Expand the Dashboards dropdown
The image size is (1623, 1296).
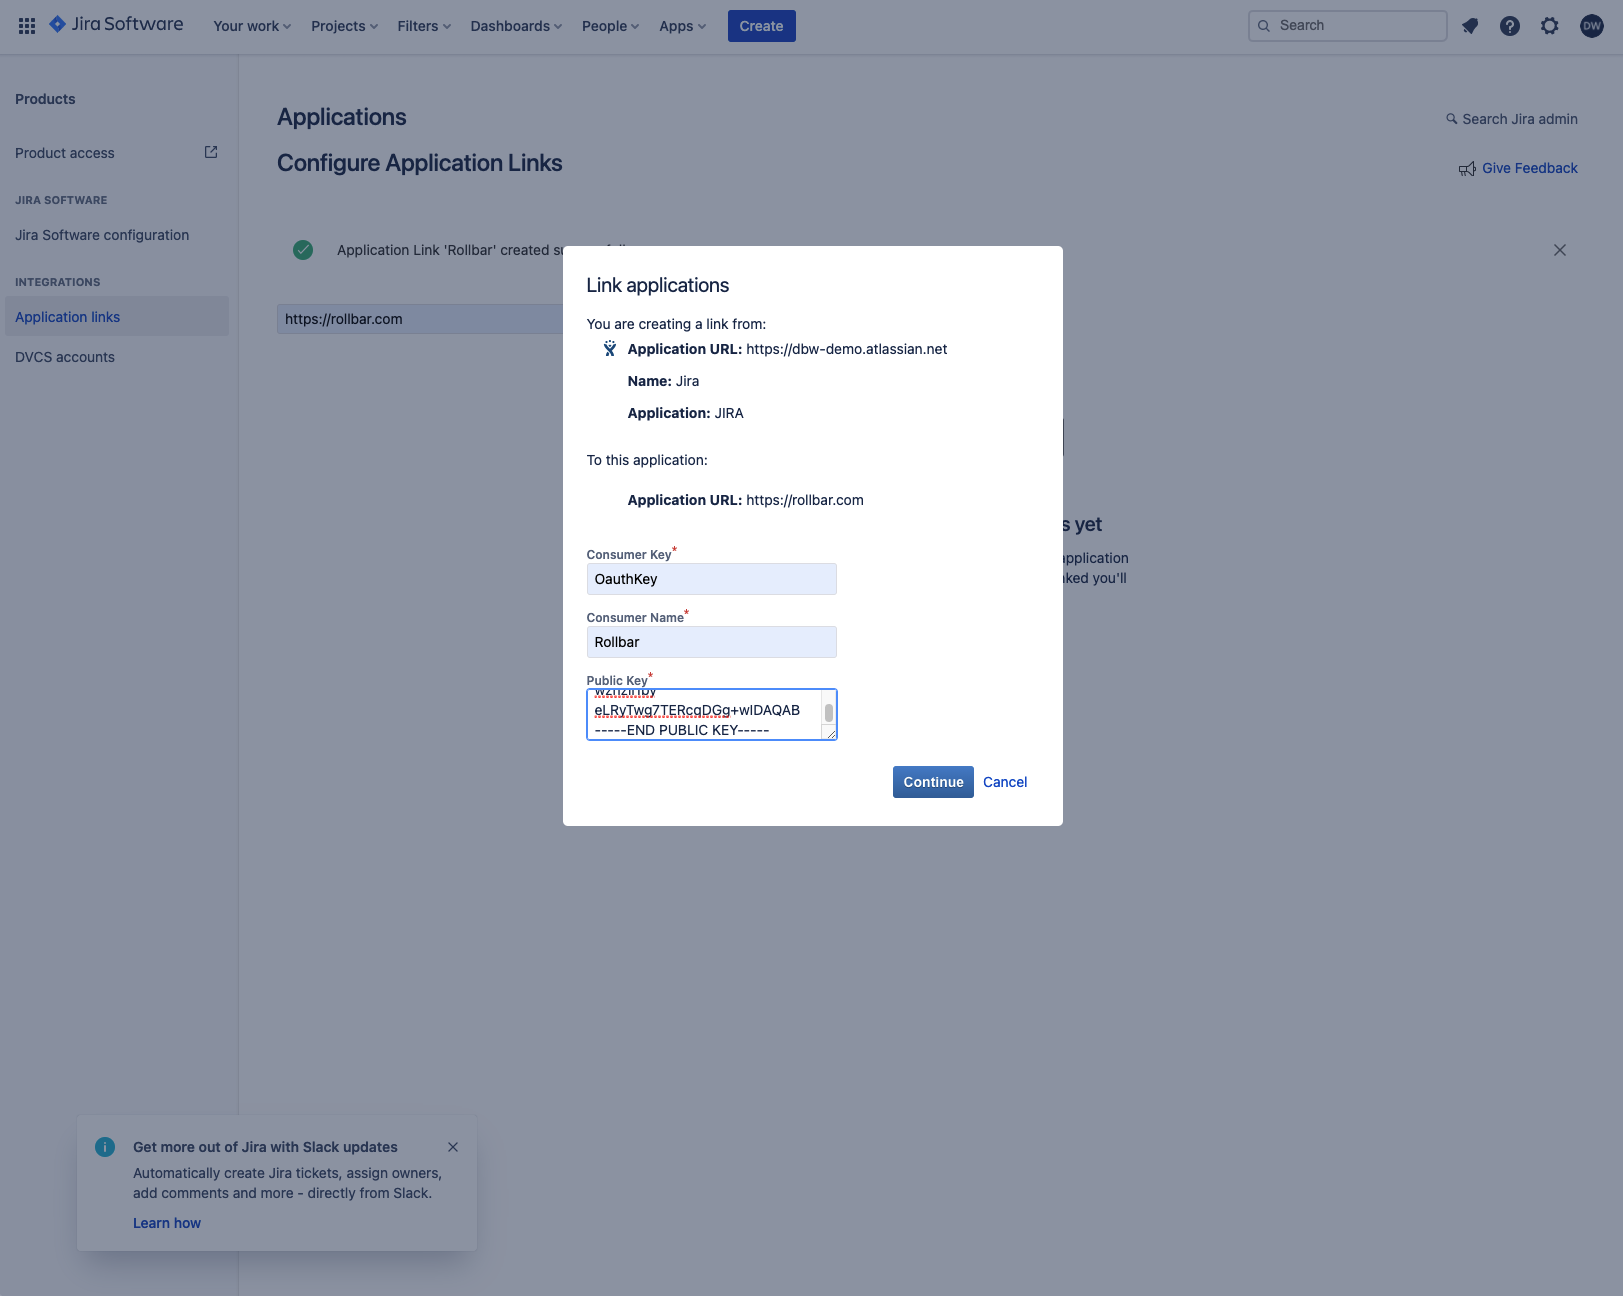tap(516, 26)
